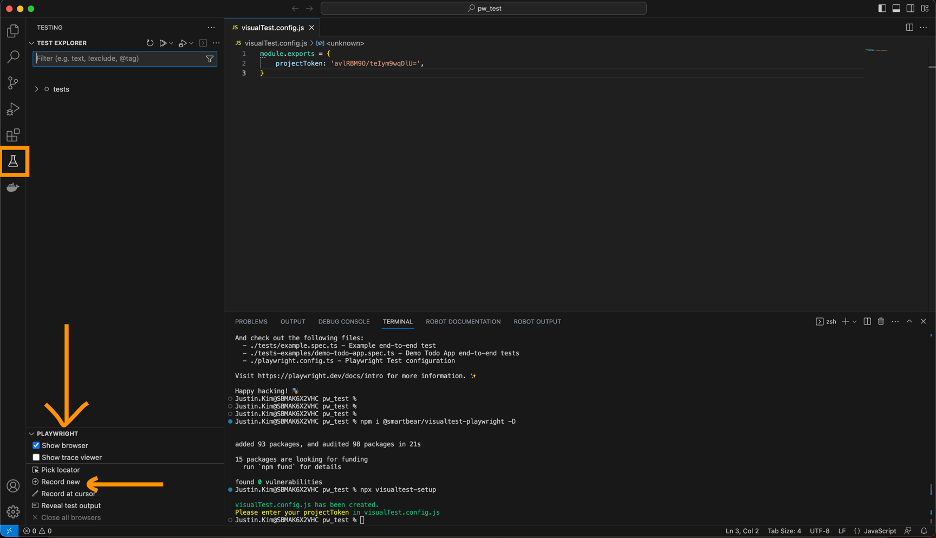Debug all tests in Test Explorer
Image resolution: width=936 pixels, height=538 pixels.
coord(183,43)
